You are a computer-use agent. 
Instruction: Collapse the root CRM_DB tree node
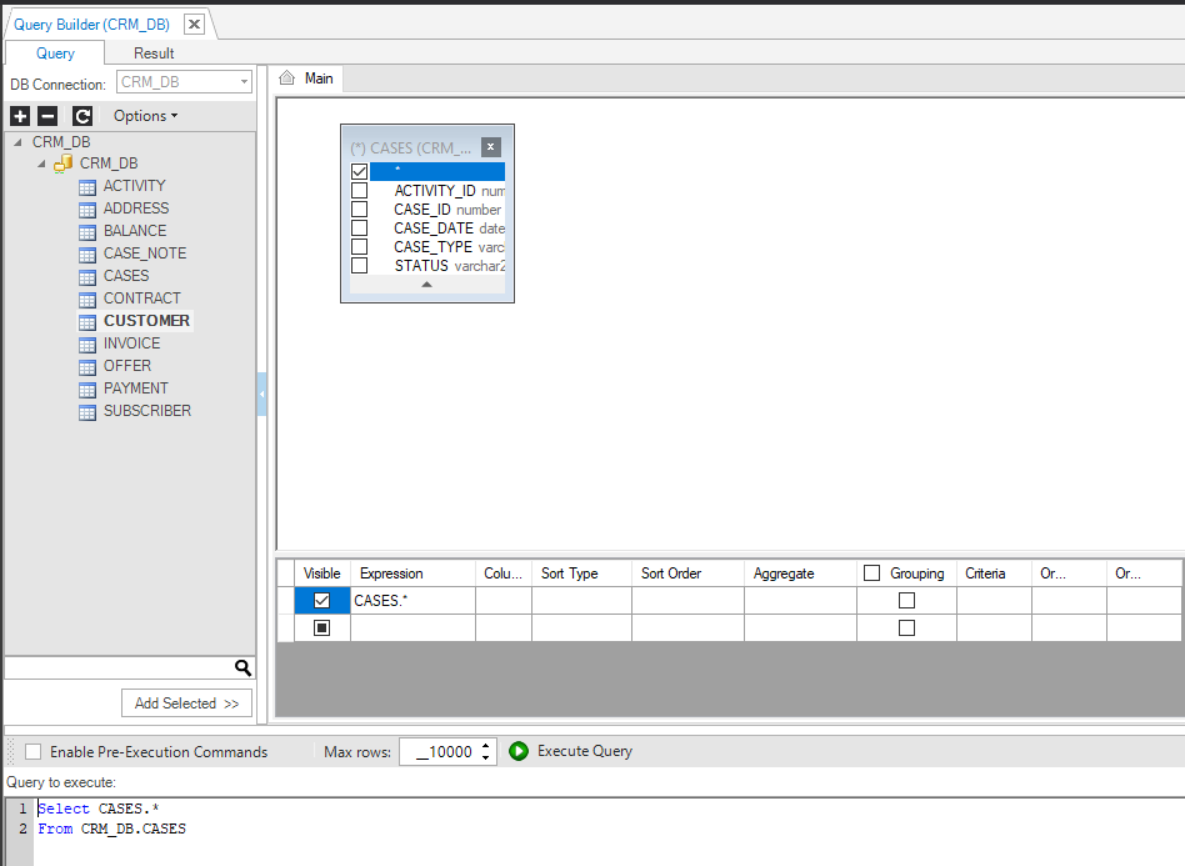click(18, 142)
